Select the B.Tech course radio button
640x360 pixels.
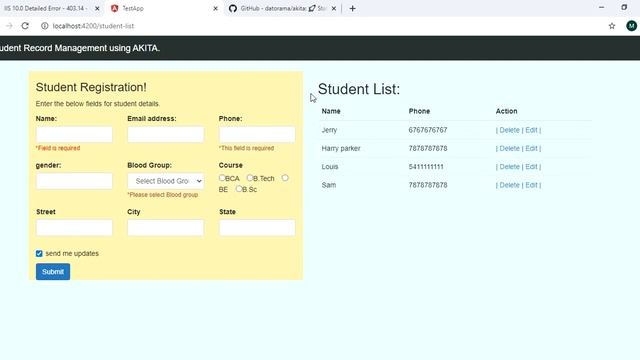tap(250, 178)
